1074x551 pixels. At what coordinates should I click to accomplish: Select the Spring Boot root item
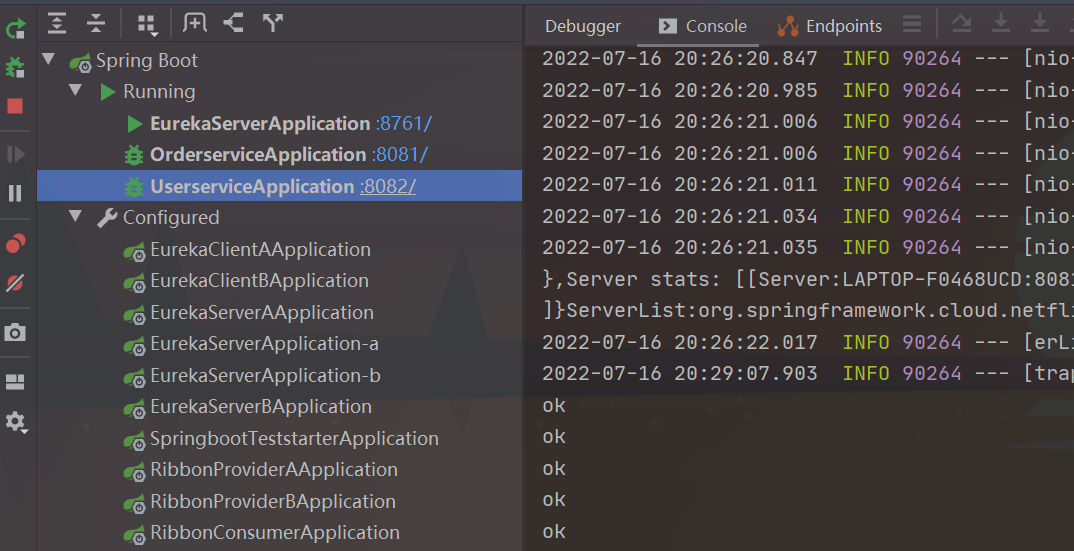point(147,60)
